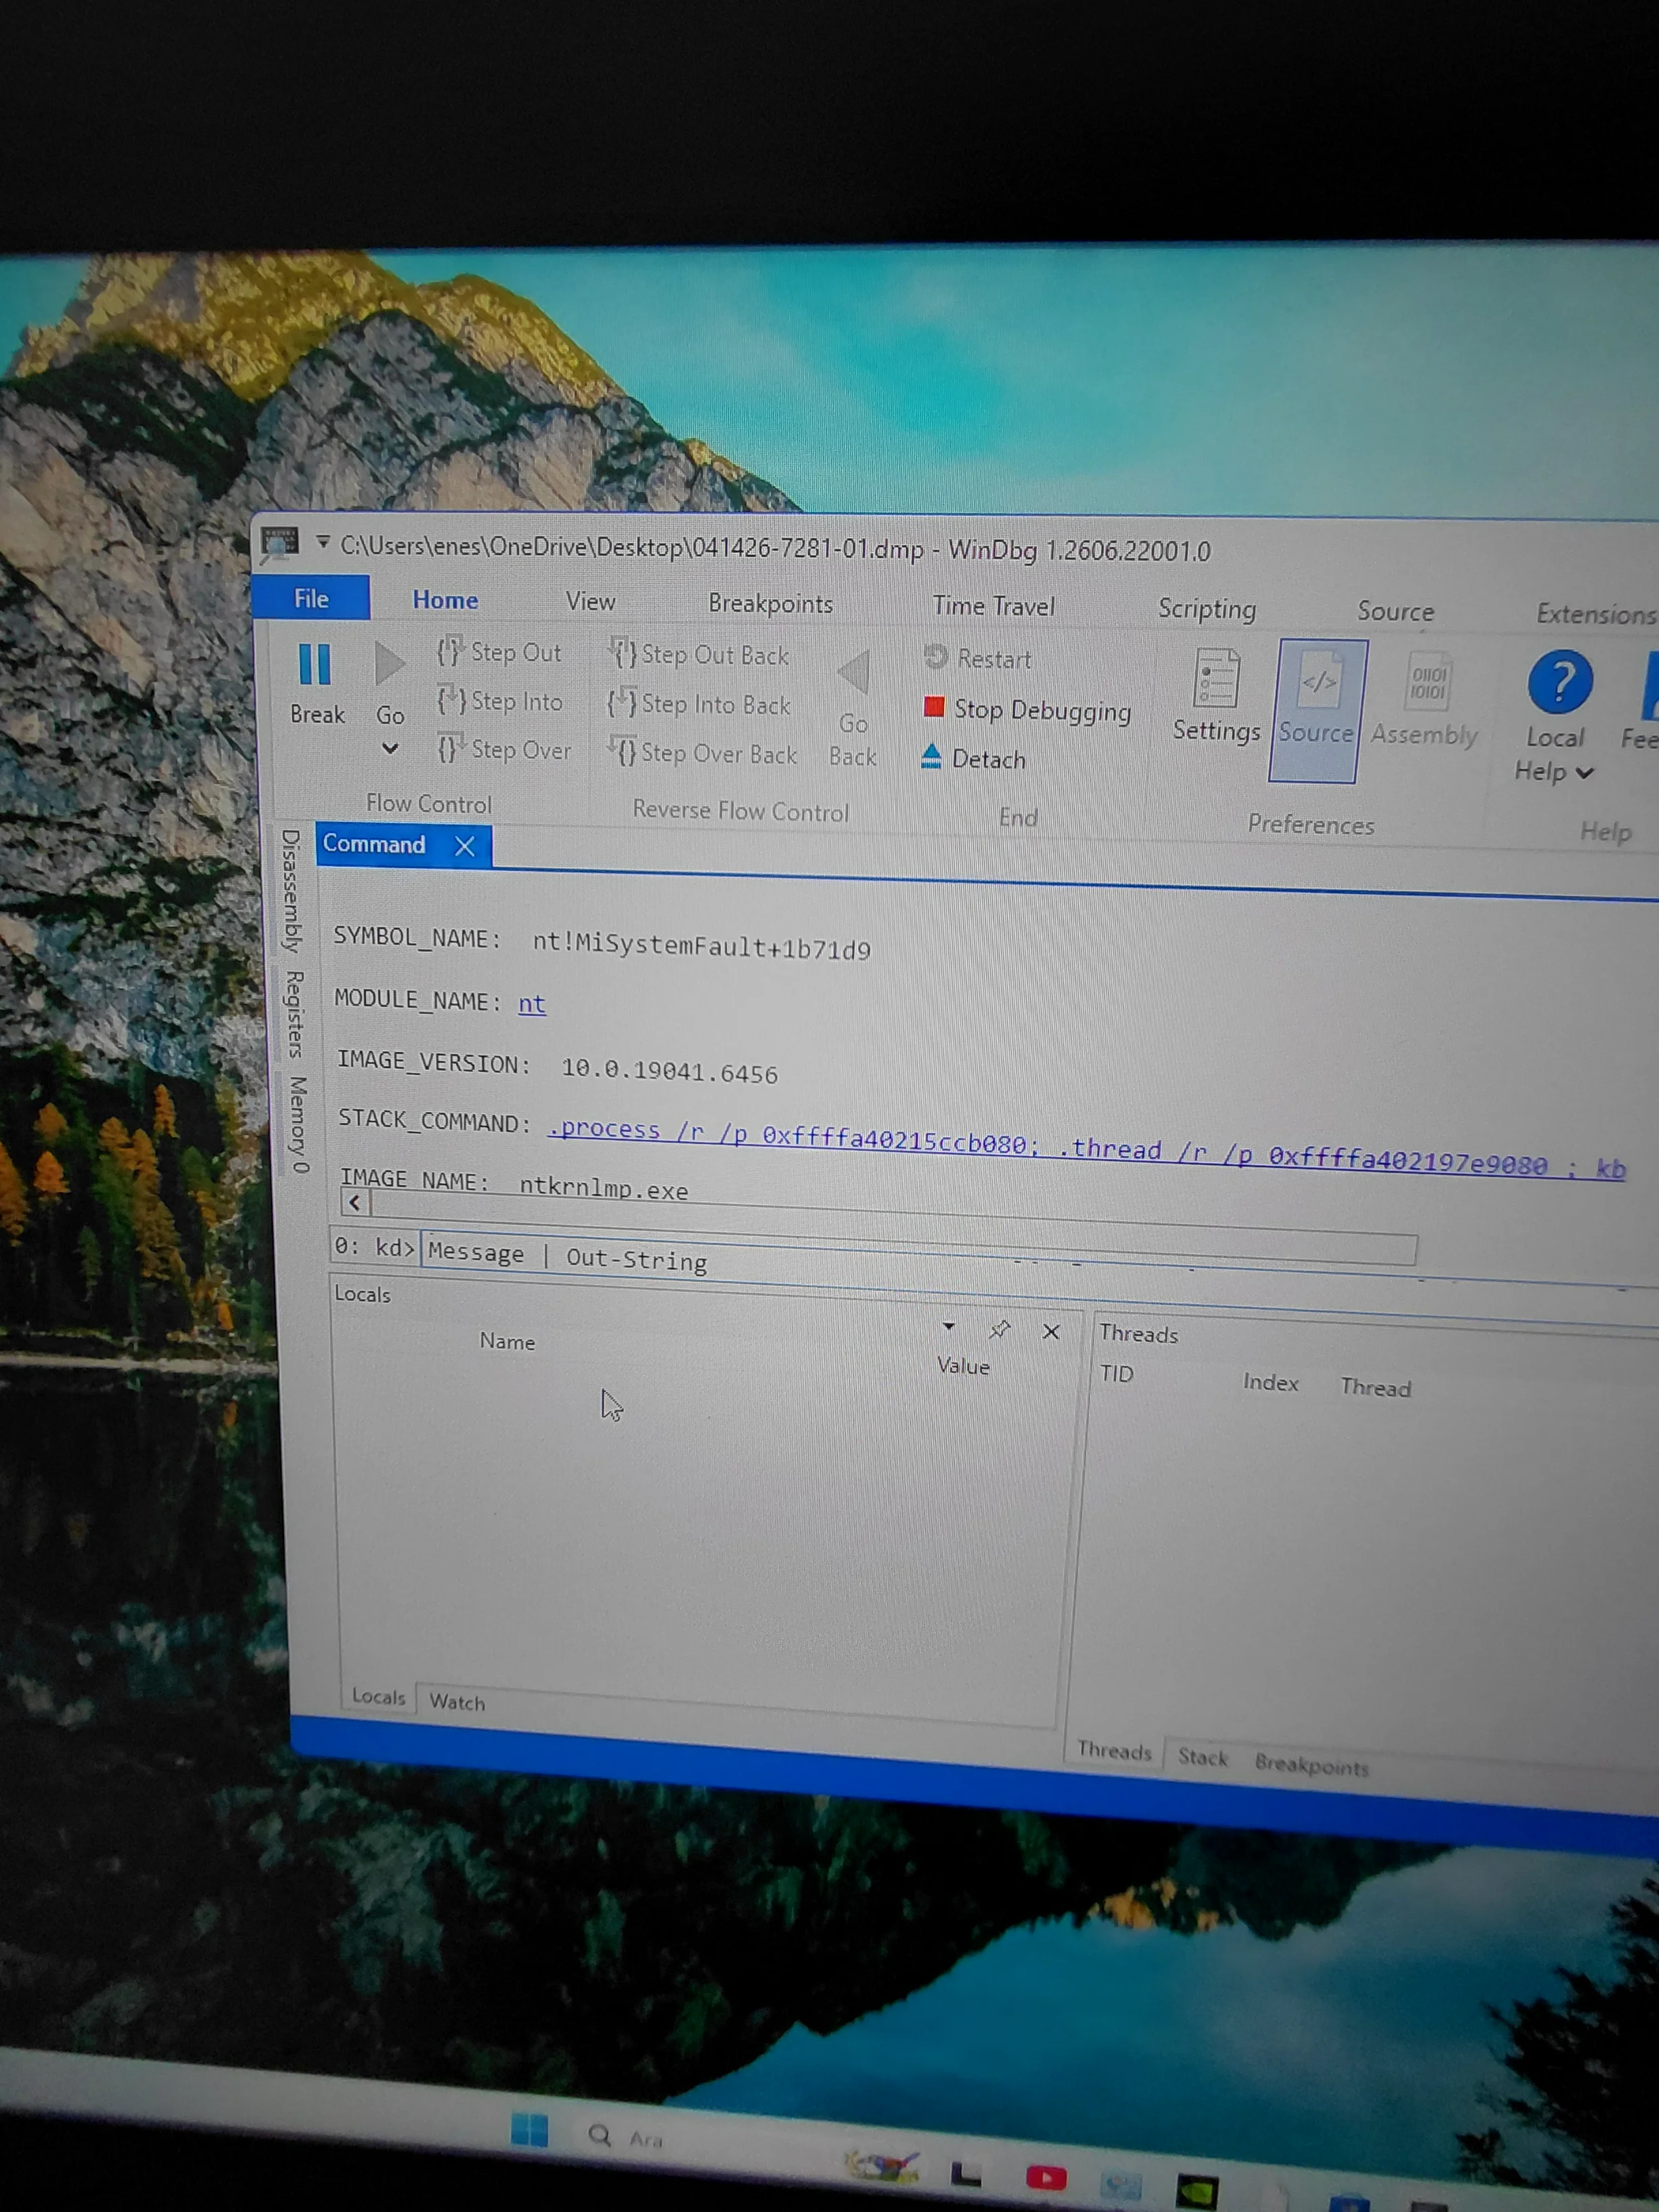Click the Step Into Back button

pyautogui.click(x=699, y=704)
